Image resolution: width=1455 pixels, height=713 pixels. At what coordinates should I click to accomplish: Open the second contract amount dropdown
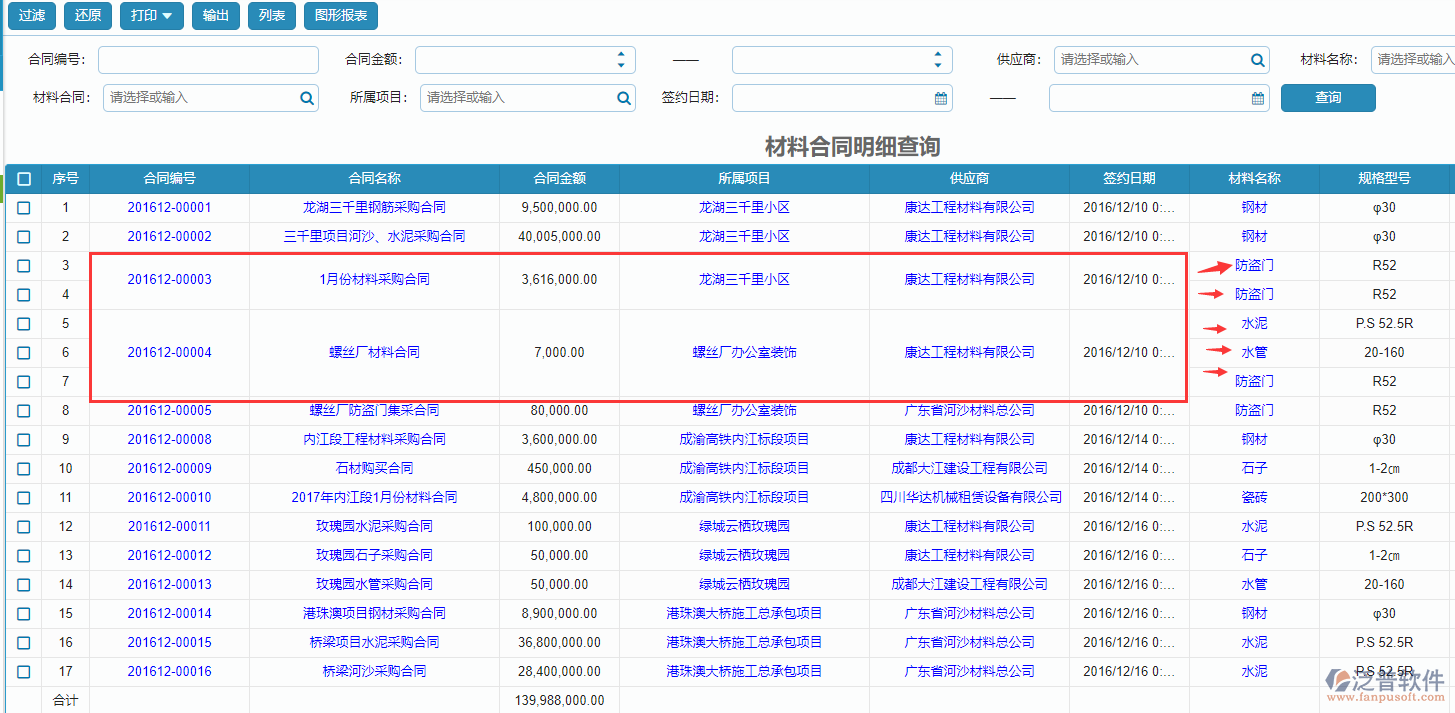point(937,60)
